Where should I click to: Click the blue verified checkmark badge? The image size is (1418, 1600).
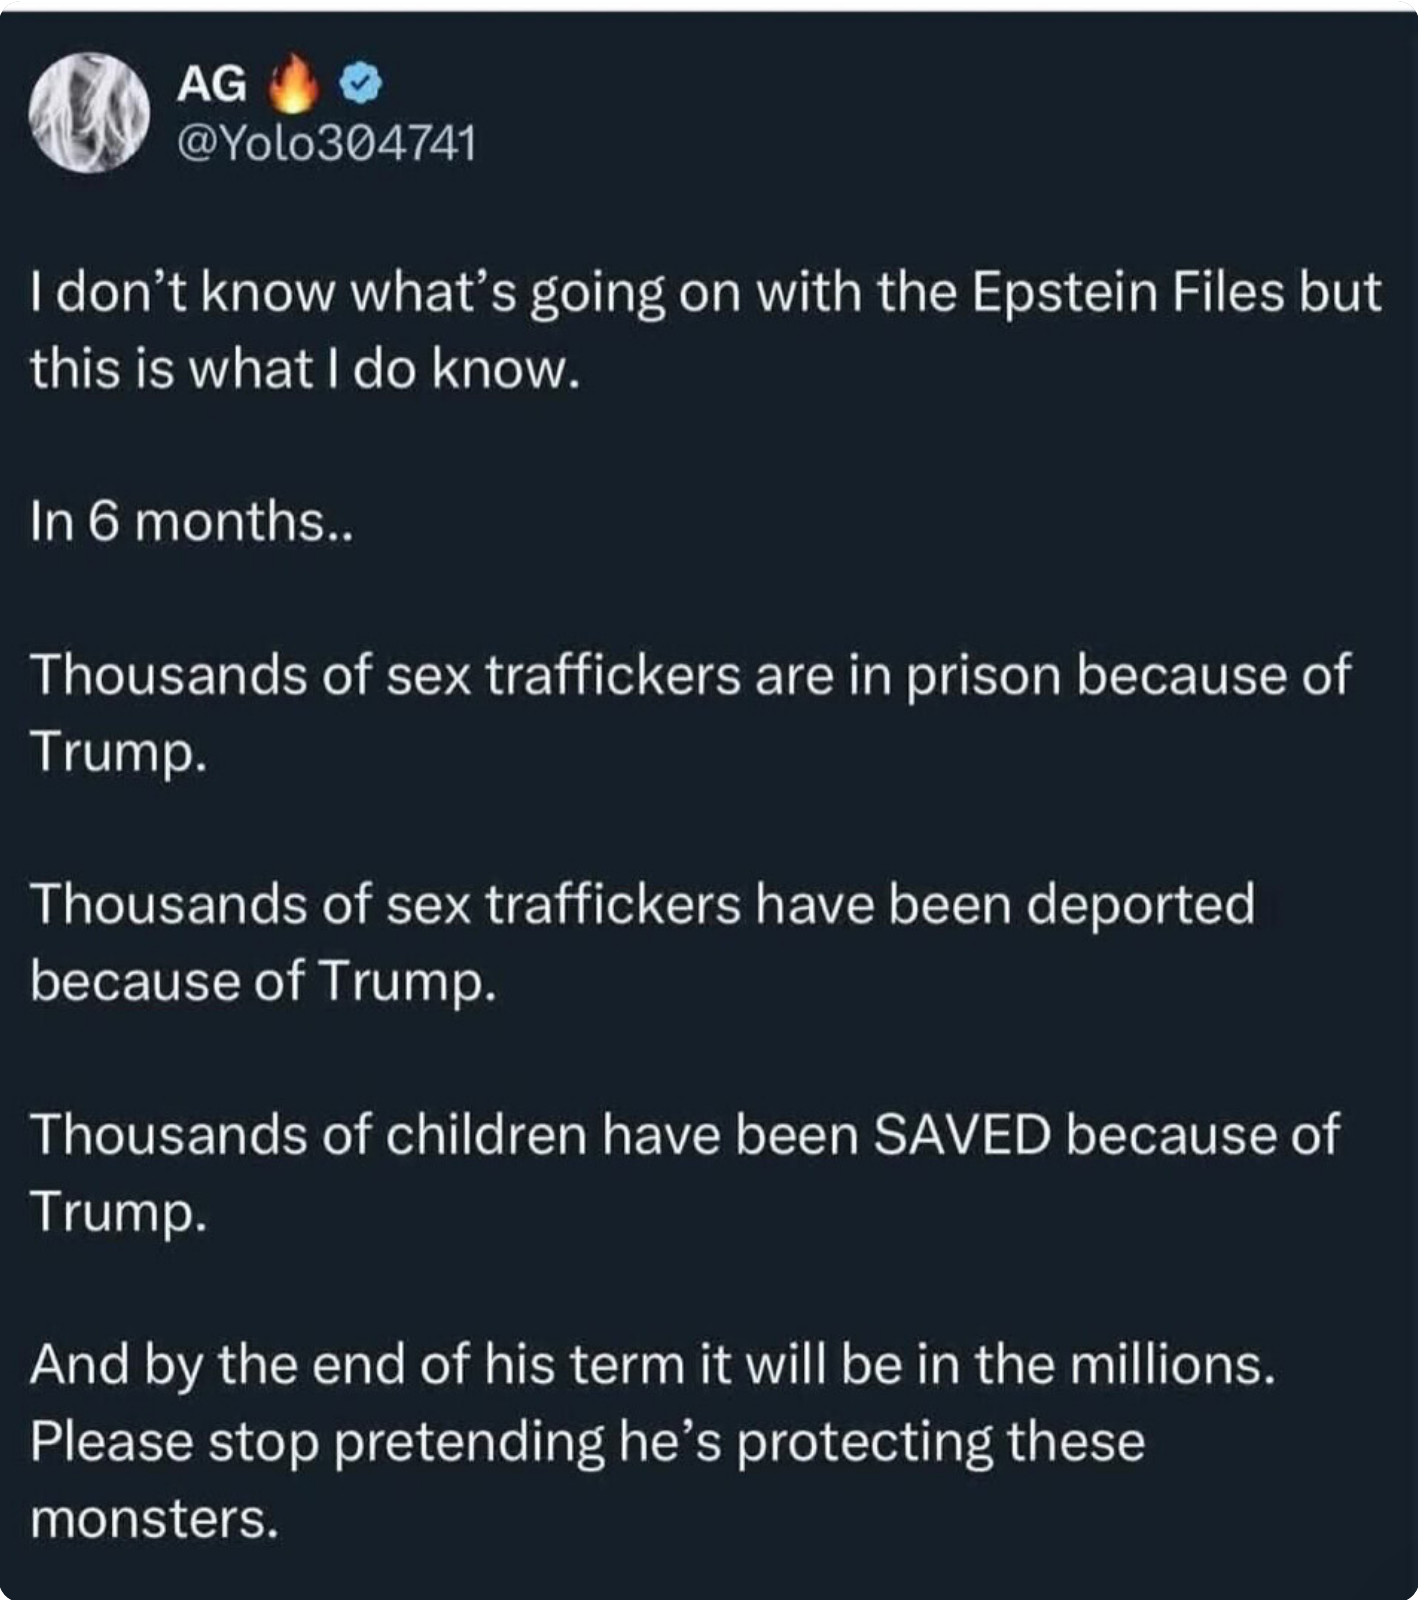click(x=361, y=85)
